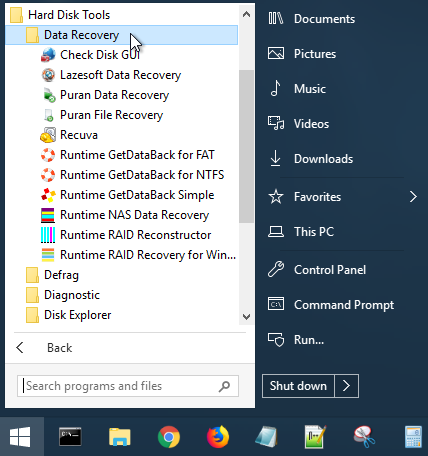
Task: Click the Control Panel wrench icon
Action: coord(276,269)
